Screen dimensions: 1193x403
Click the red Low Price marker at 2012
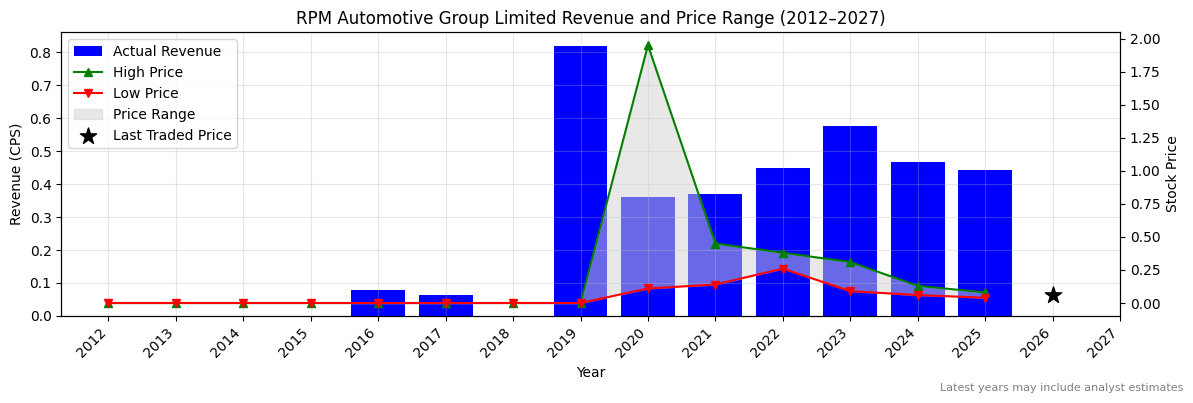point(108,303)
